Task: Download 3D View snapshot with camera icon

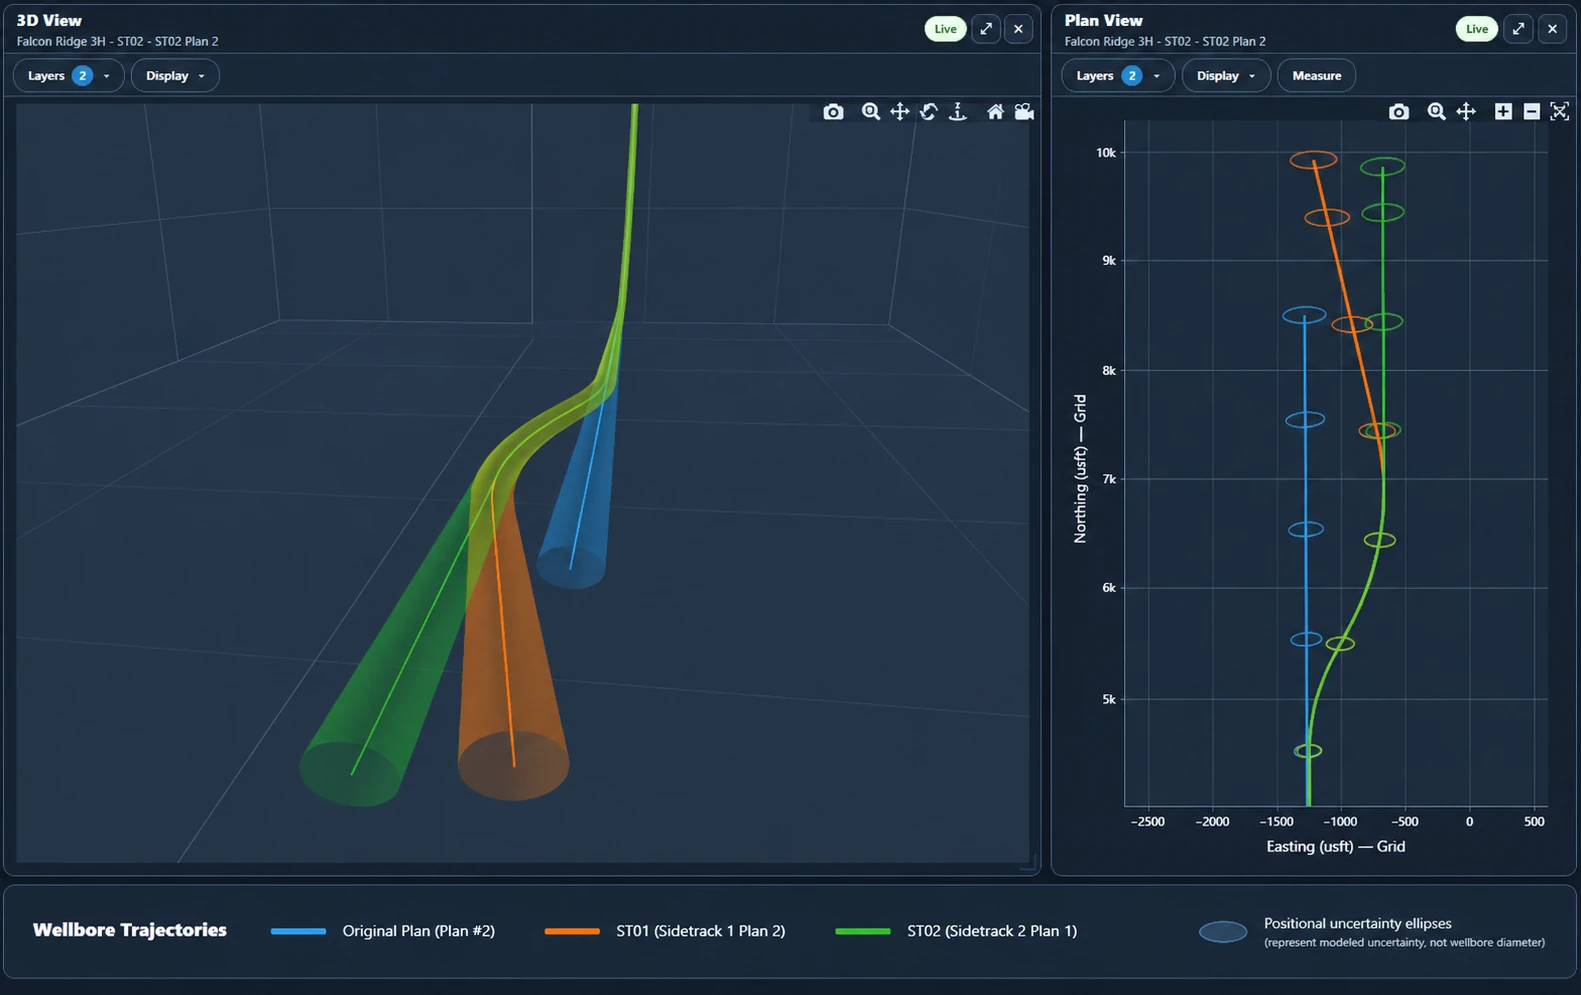Action: 833,112
